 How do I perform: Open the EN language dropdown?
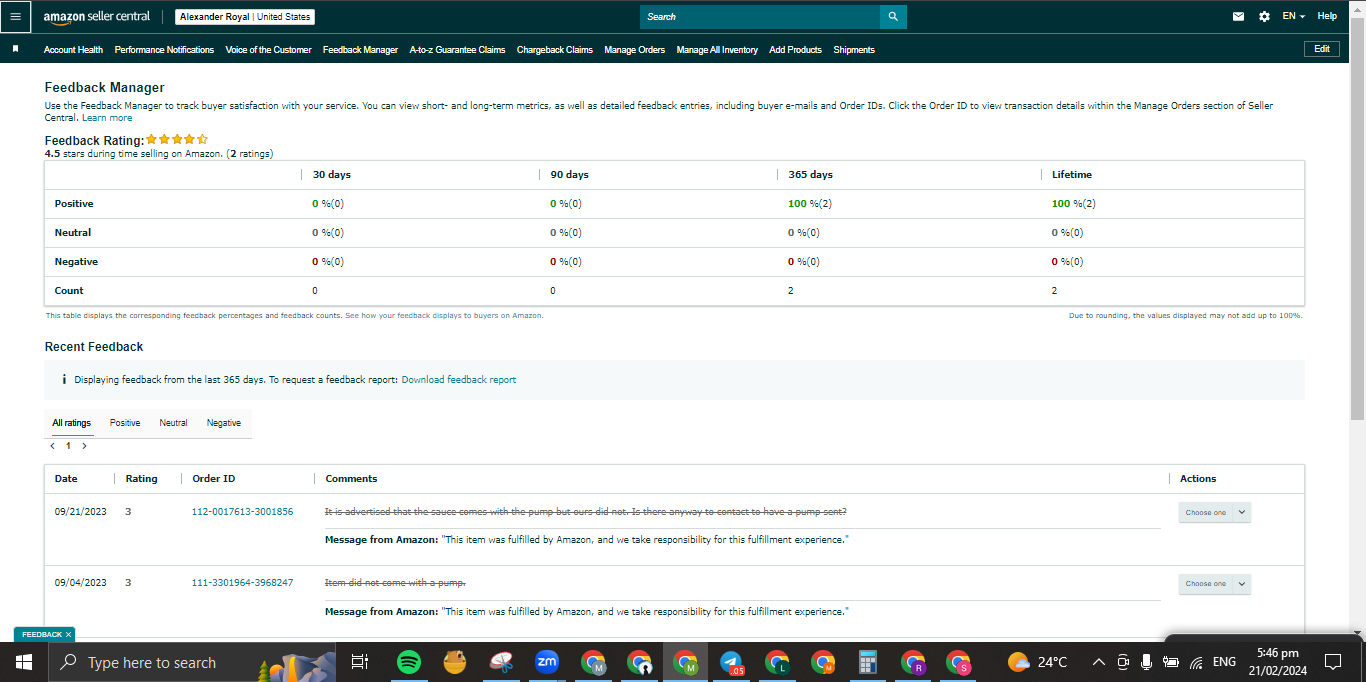[1294, 16]
